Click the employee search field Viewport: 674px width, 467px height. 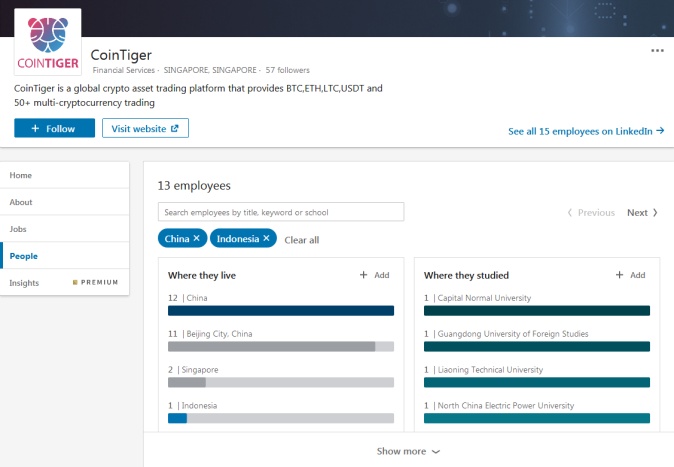point(281,212)
